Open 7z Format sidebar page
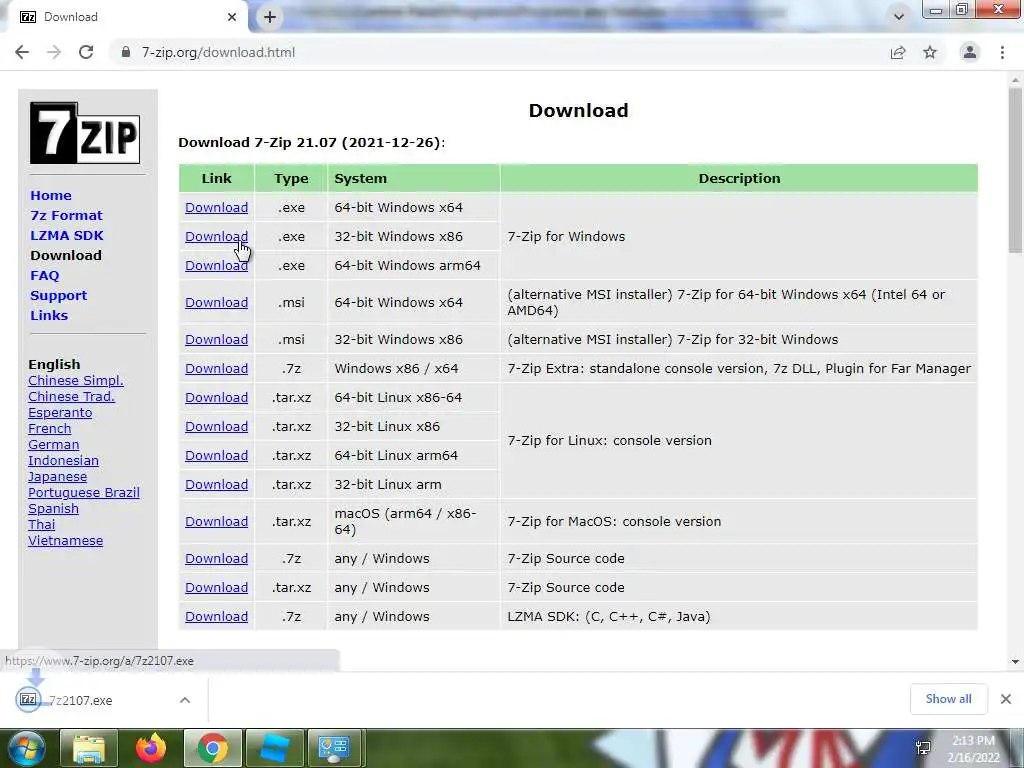The image size is (1024, 768). click(x=67, y=216)
